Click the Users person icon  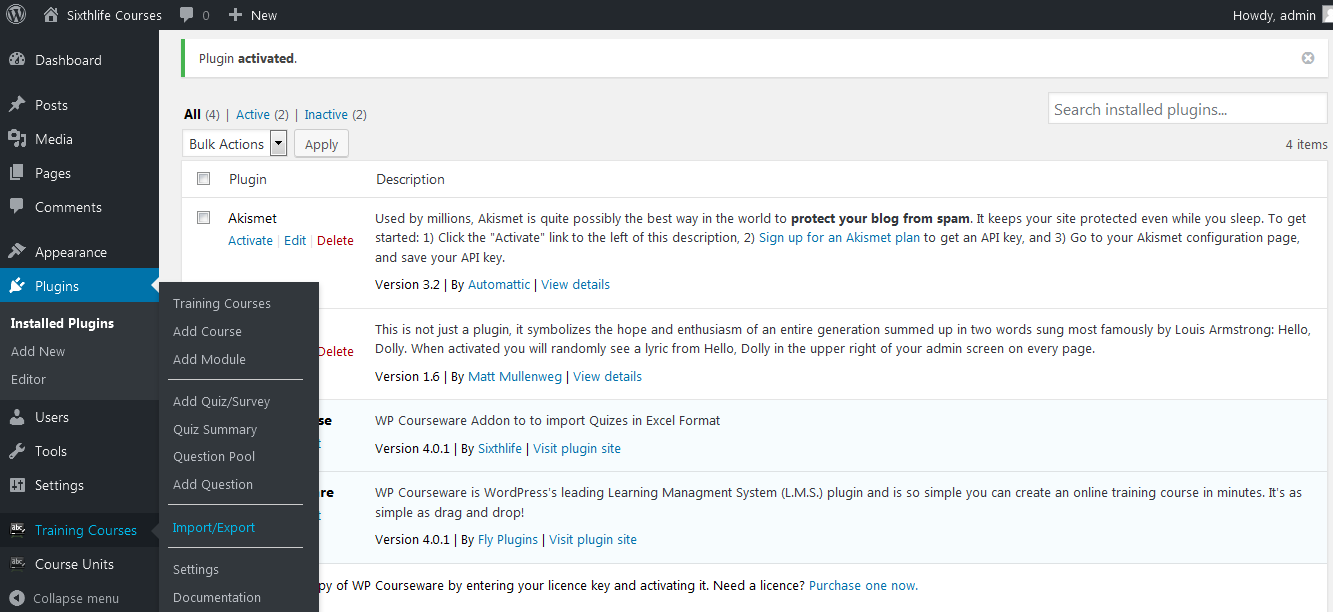click(x=17, y=417)
